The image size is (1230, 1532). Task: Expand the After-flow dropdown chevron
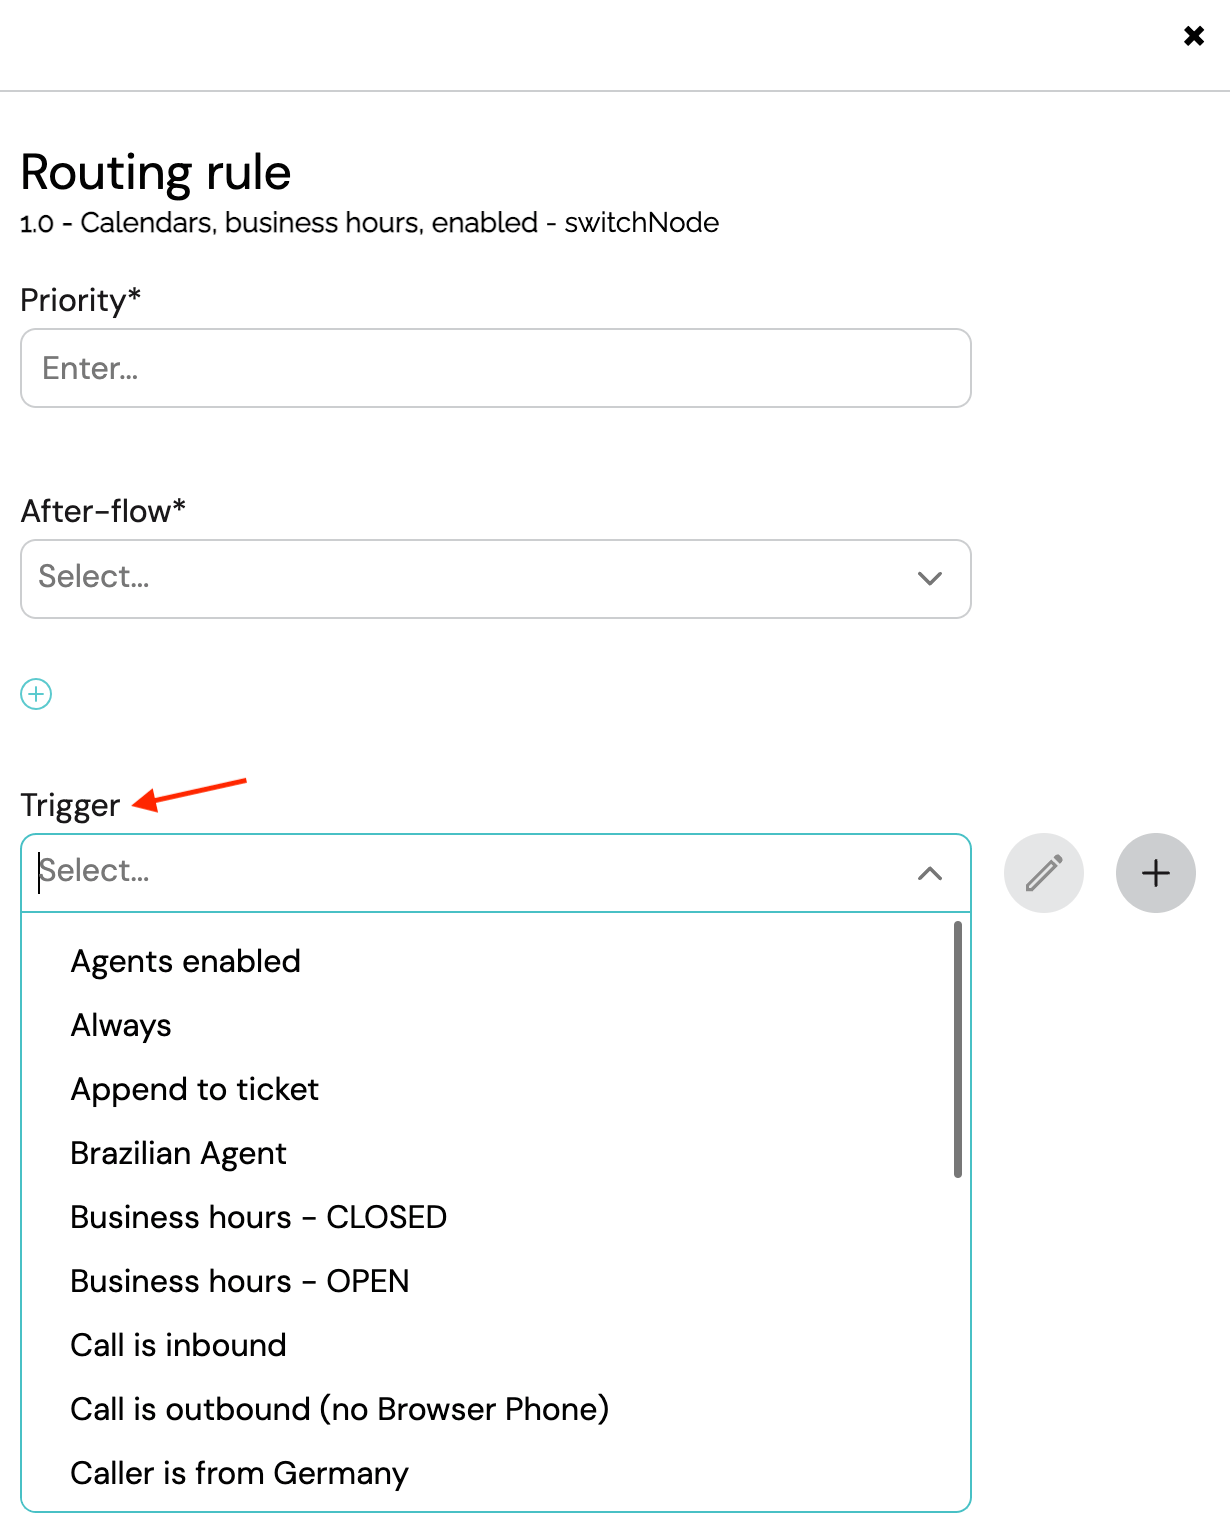[x=930, y=578]
